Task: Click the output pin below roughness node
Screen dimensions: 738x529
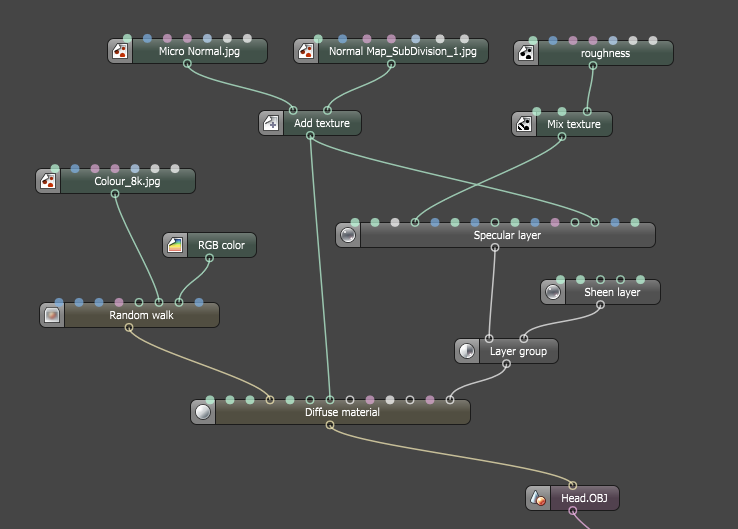Action: (593, 66)
